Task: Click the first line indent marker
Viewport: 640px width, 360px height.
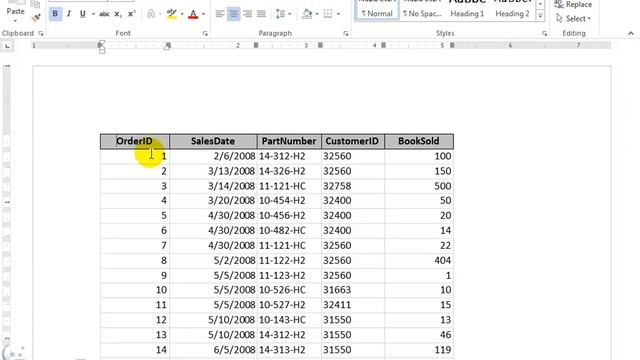Action: (102, 42)
